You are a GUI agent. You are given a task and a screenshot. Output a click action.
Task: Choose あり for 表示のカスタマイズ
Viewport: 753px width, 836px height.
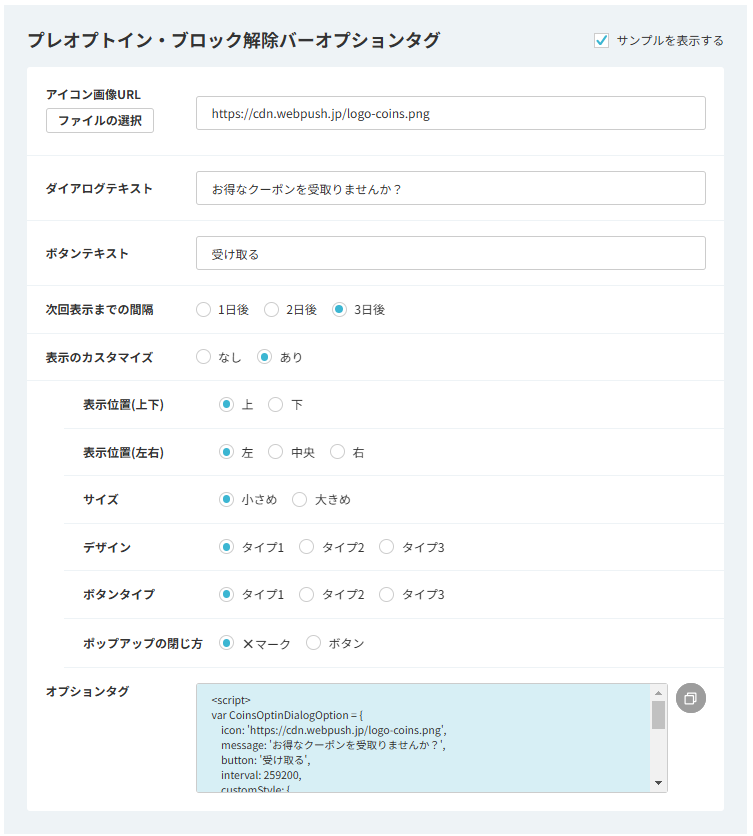[265, 357]
